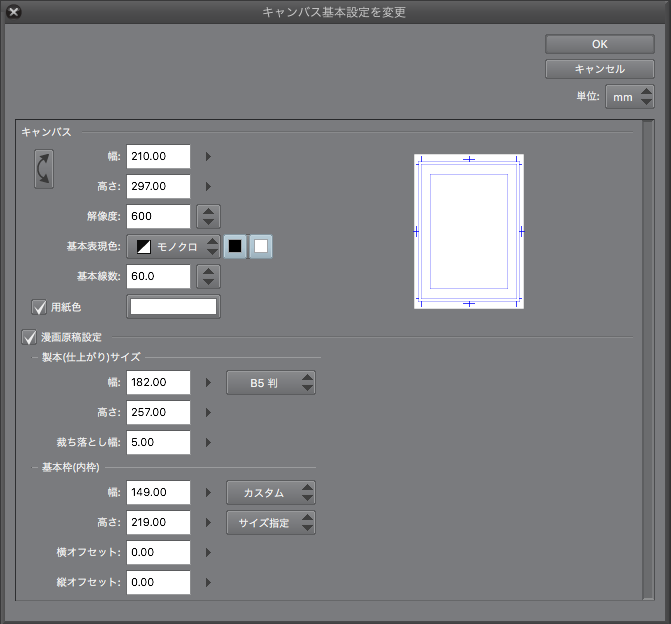Open the カスタム inner frame dropdown
The image size is (671, 624).
(270, 492)
